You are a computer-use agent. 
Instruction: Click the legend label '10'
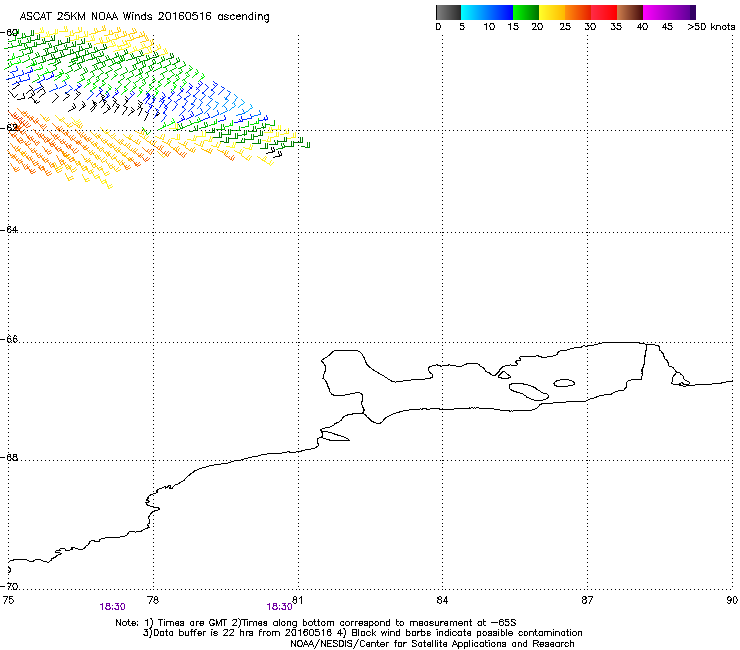(x=489, y=27)
